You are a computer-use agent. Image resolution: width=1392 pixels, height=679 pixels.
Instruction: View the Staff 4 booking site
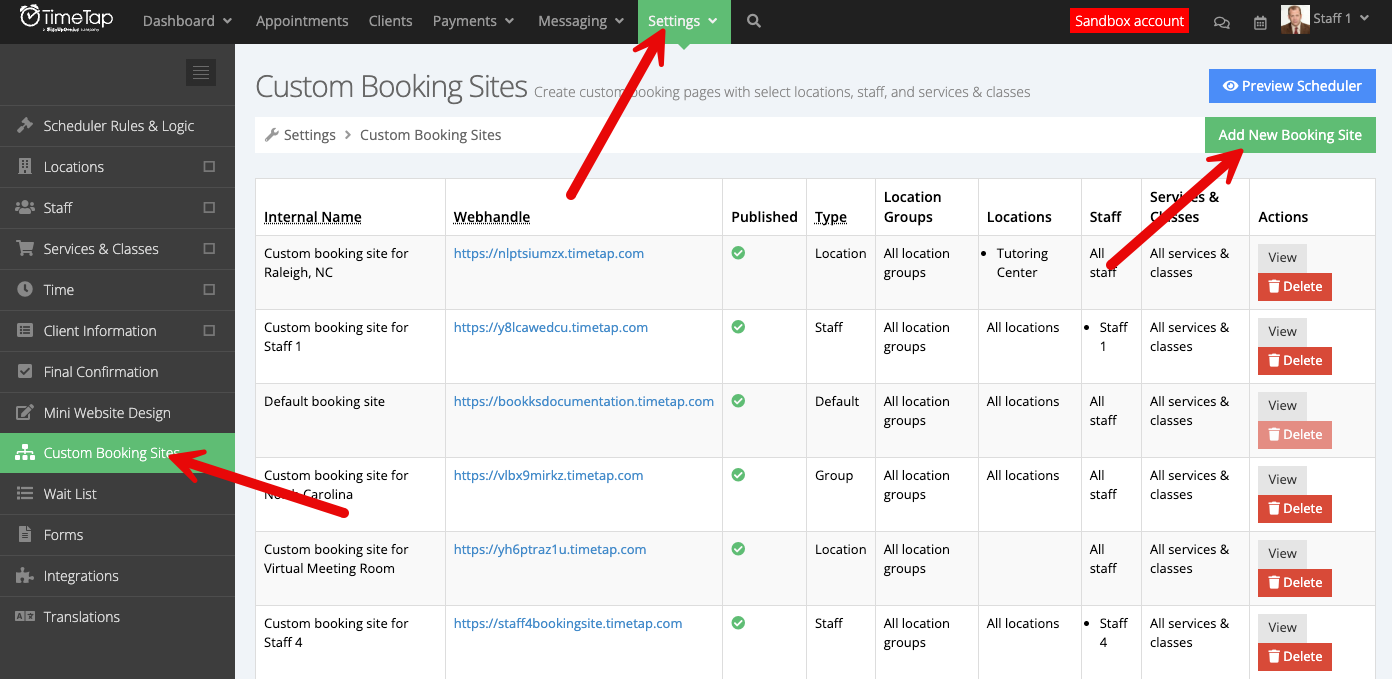pyautogui.click(x=1282, y=627)
